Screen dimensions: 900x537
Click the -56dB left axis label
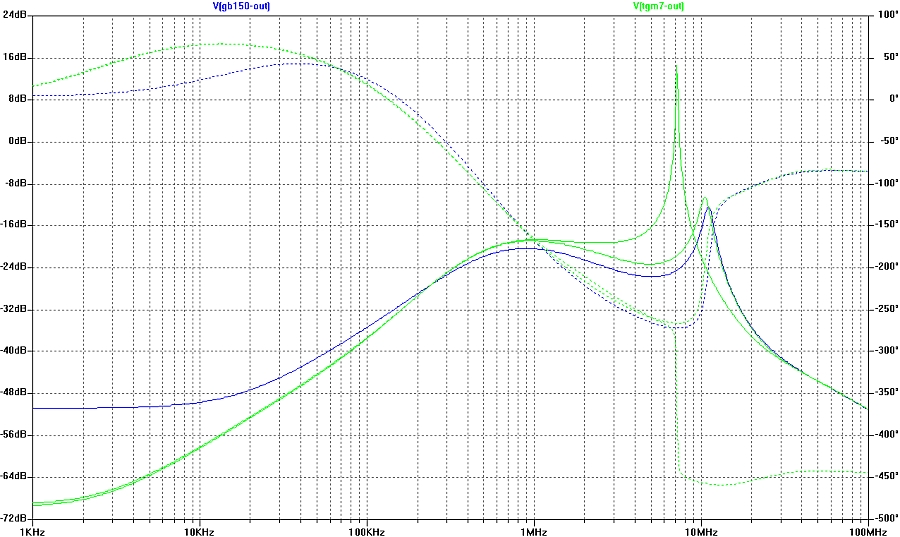[x=13, y=435]
